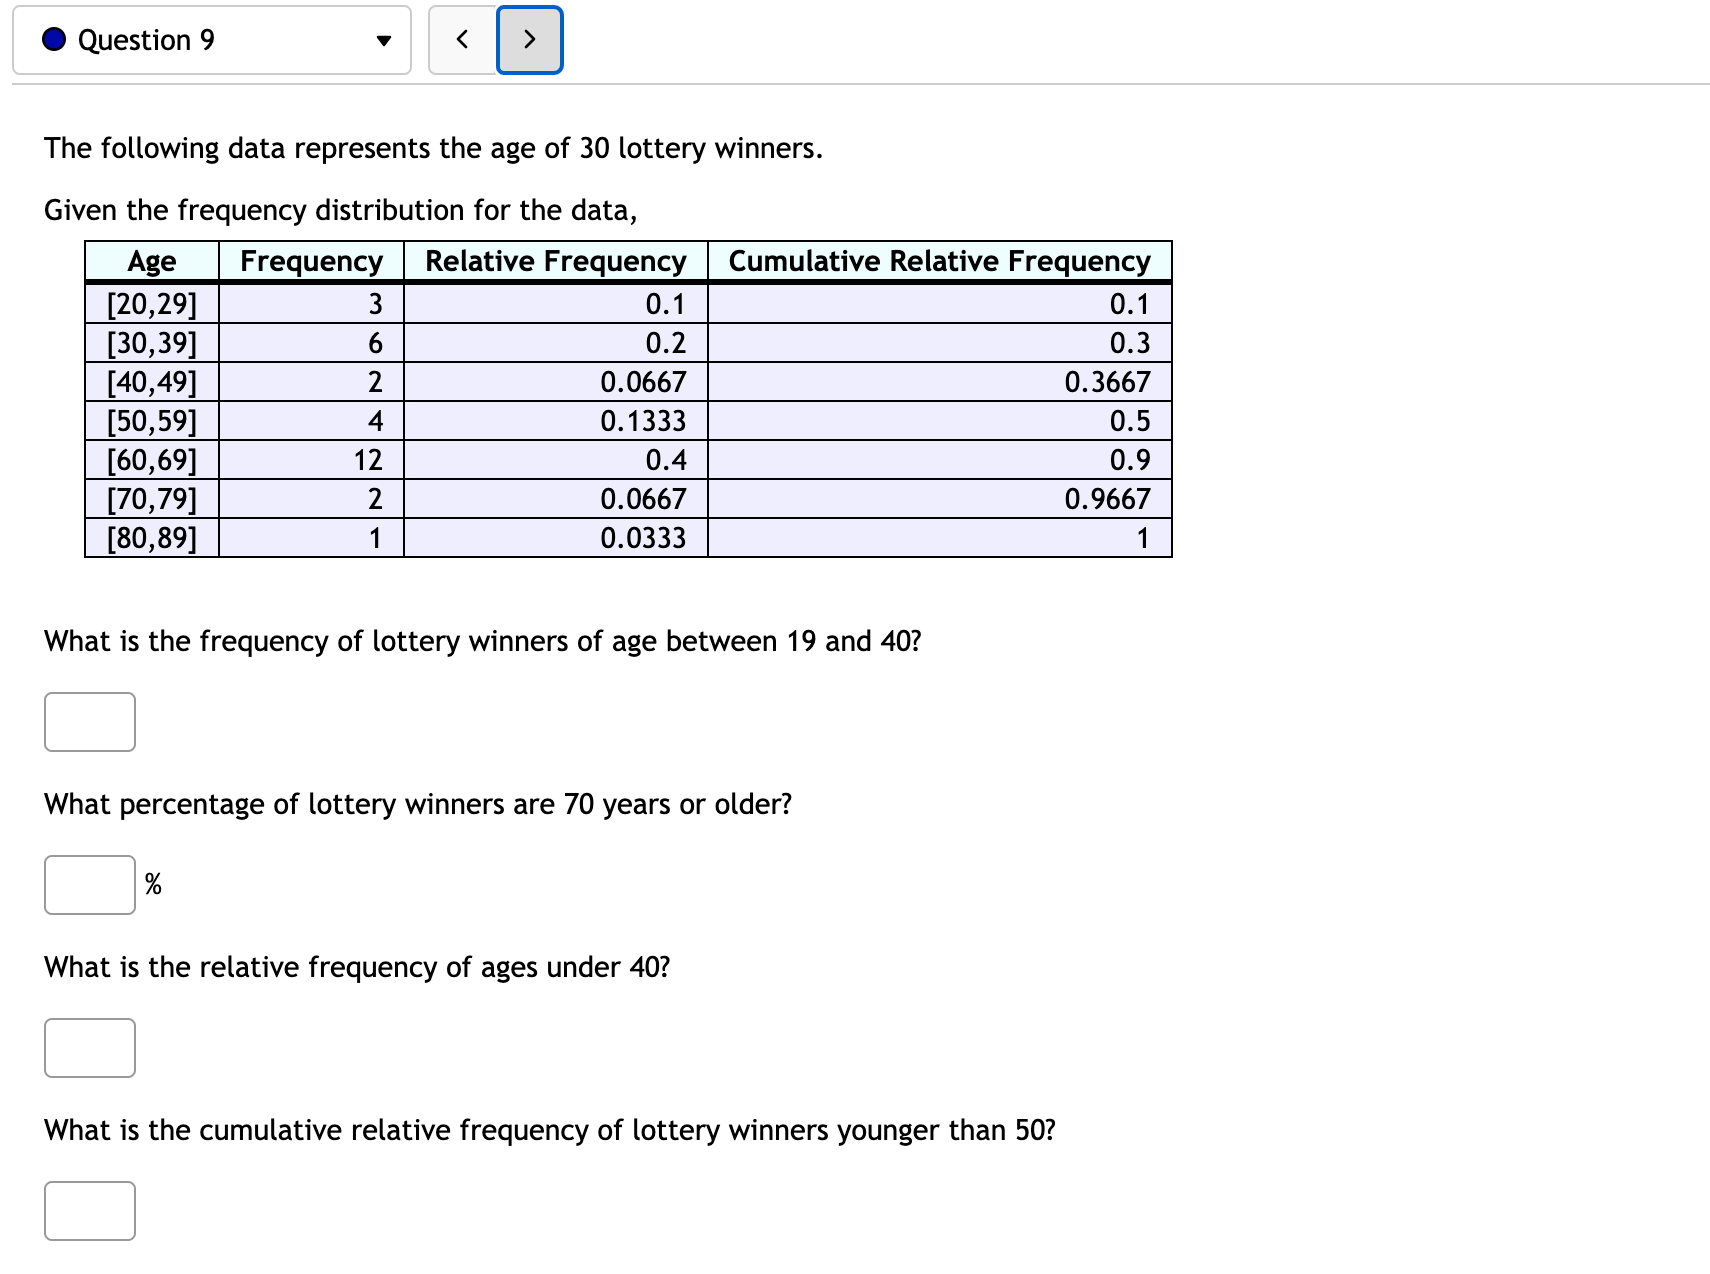Click cumulative relative frequency 0.3 cell

[940, 343]
